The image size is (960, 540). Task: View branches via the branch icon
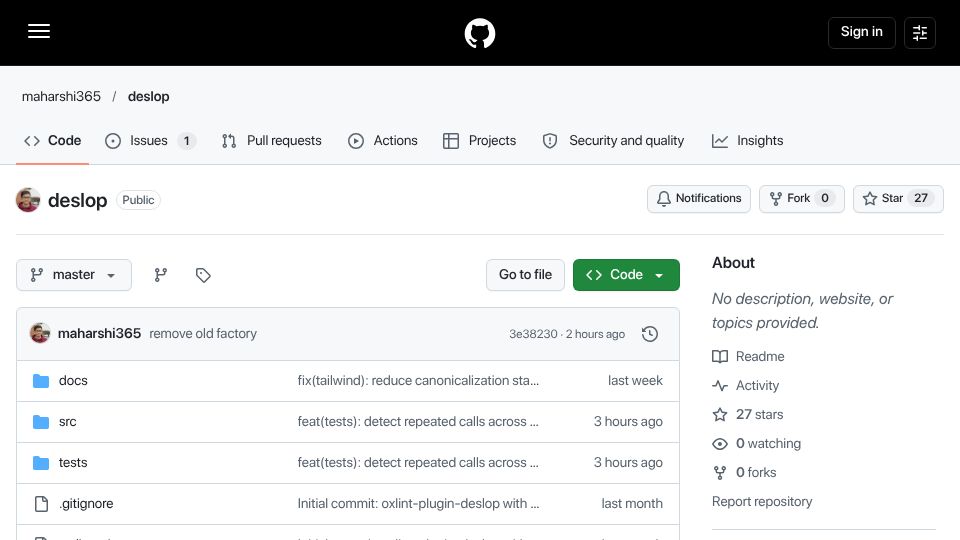[x=160, y=275]
